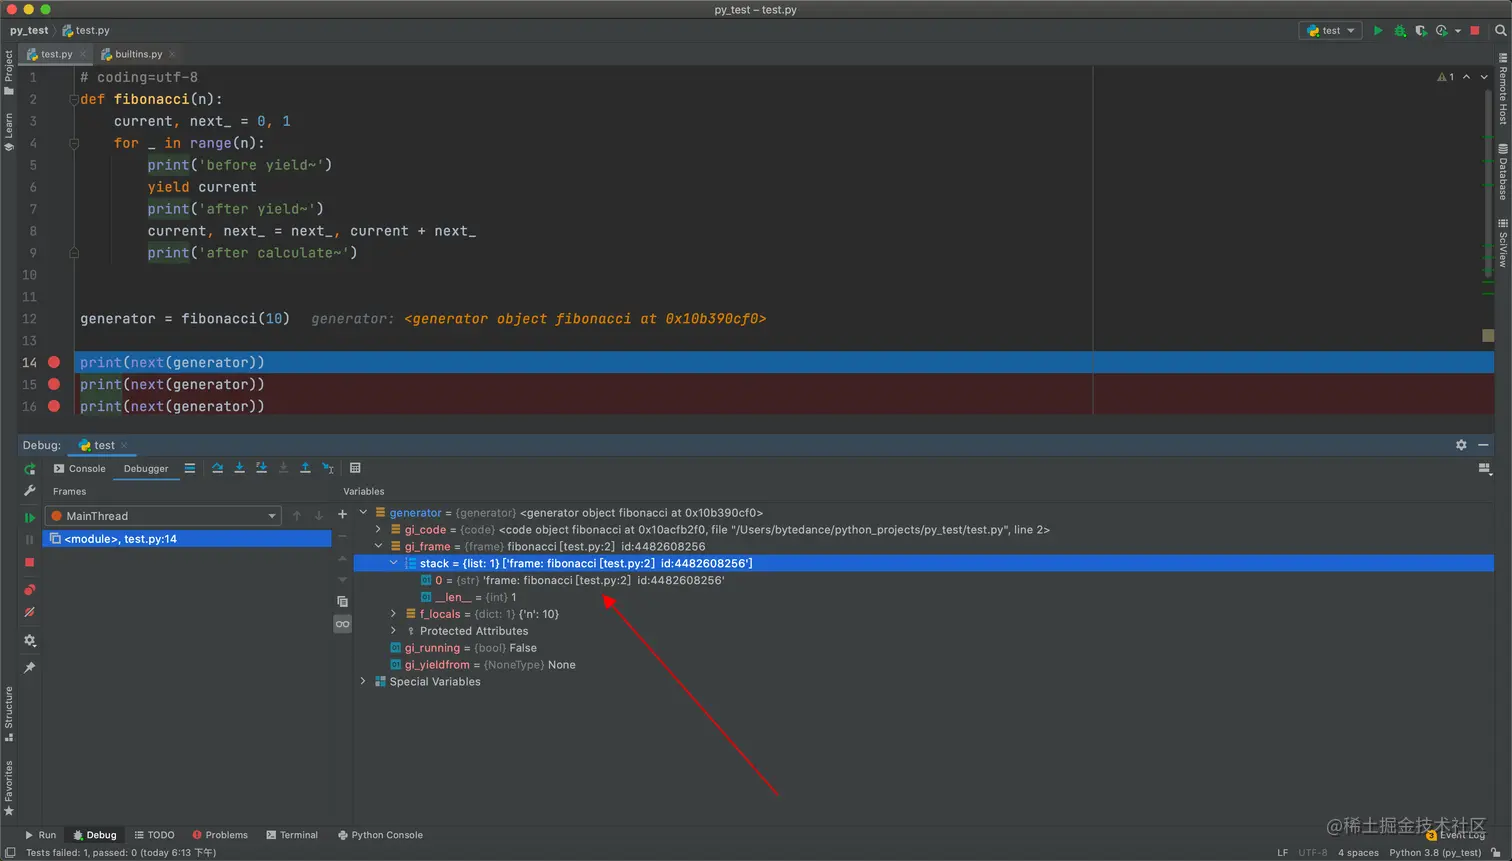Click Python 3.8 (py_test) interpreter in status bar
This screenshot has height=861, width=1512.
click(1435, 852)
